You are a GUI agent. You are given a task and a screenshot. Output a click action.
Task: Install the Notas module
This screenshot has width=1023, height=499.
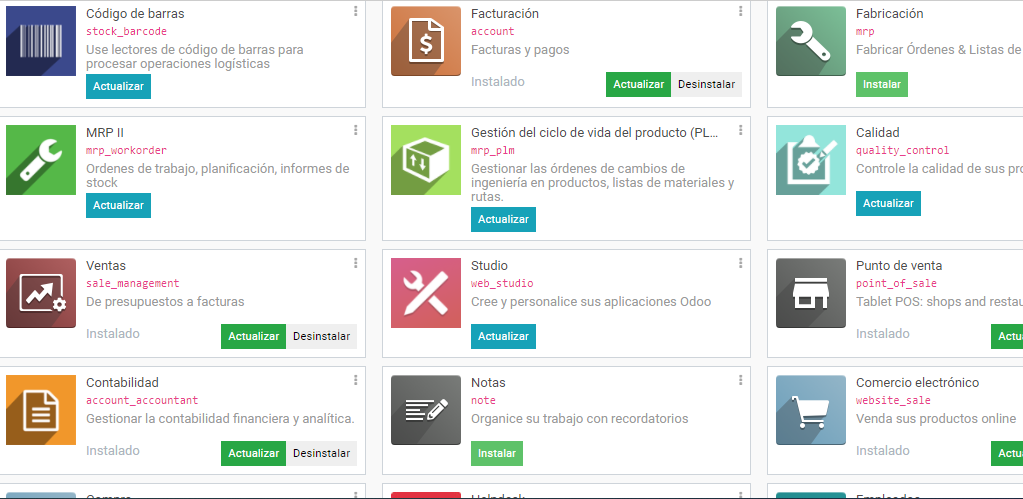pyautogui.click(x=496, y=453)
